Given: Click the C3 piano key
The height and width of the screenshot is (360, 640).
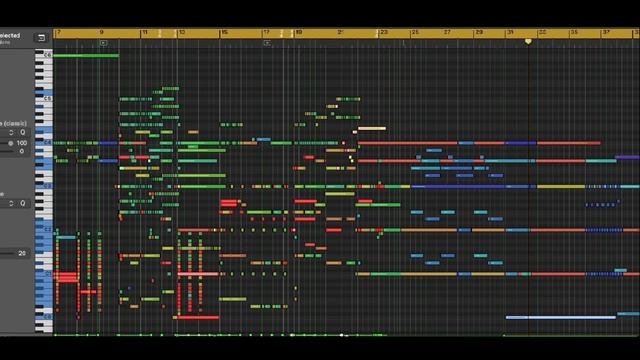Looking at the screenshot, I should click(44, 187).
